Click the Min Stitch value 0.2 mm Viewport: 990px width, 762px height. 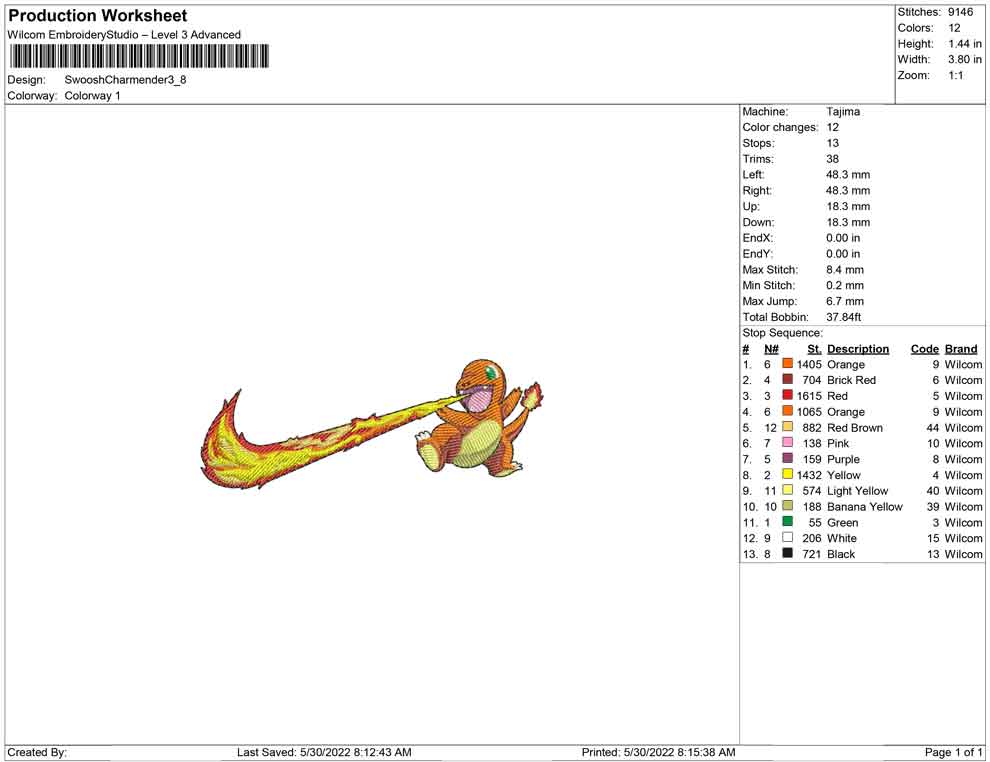click(845, 285)
